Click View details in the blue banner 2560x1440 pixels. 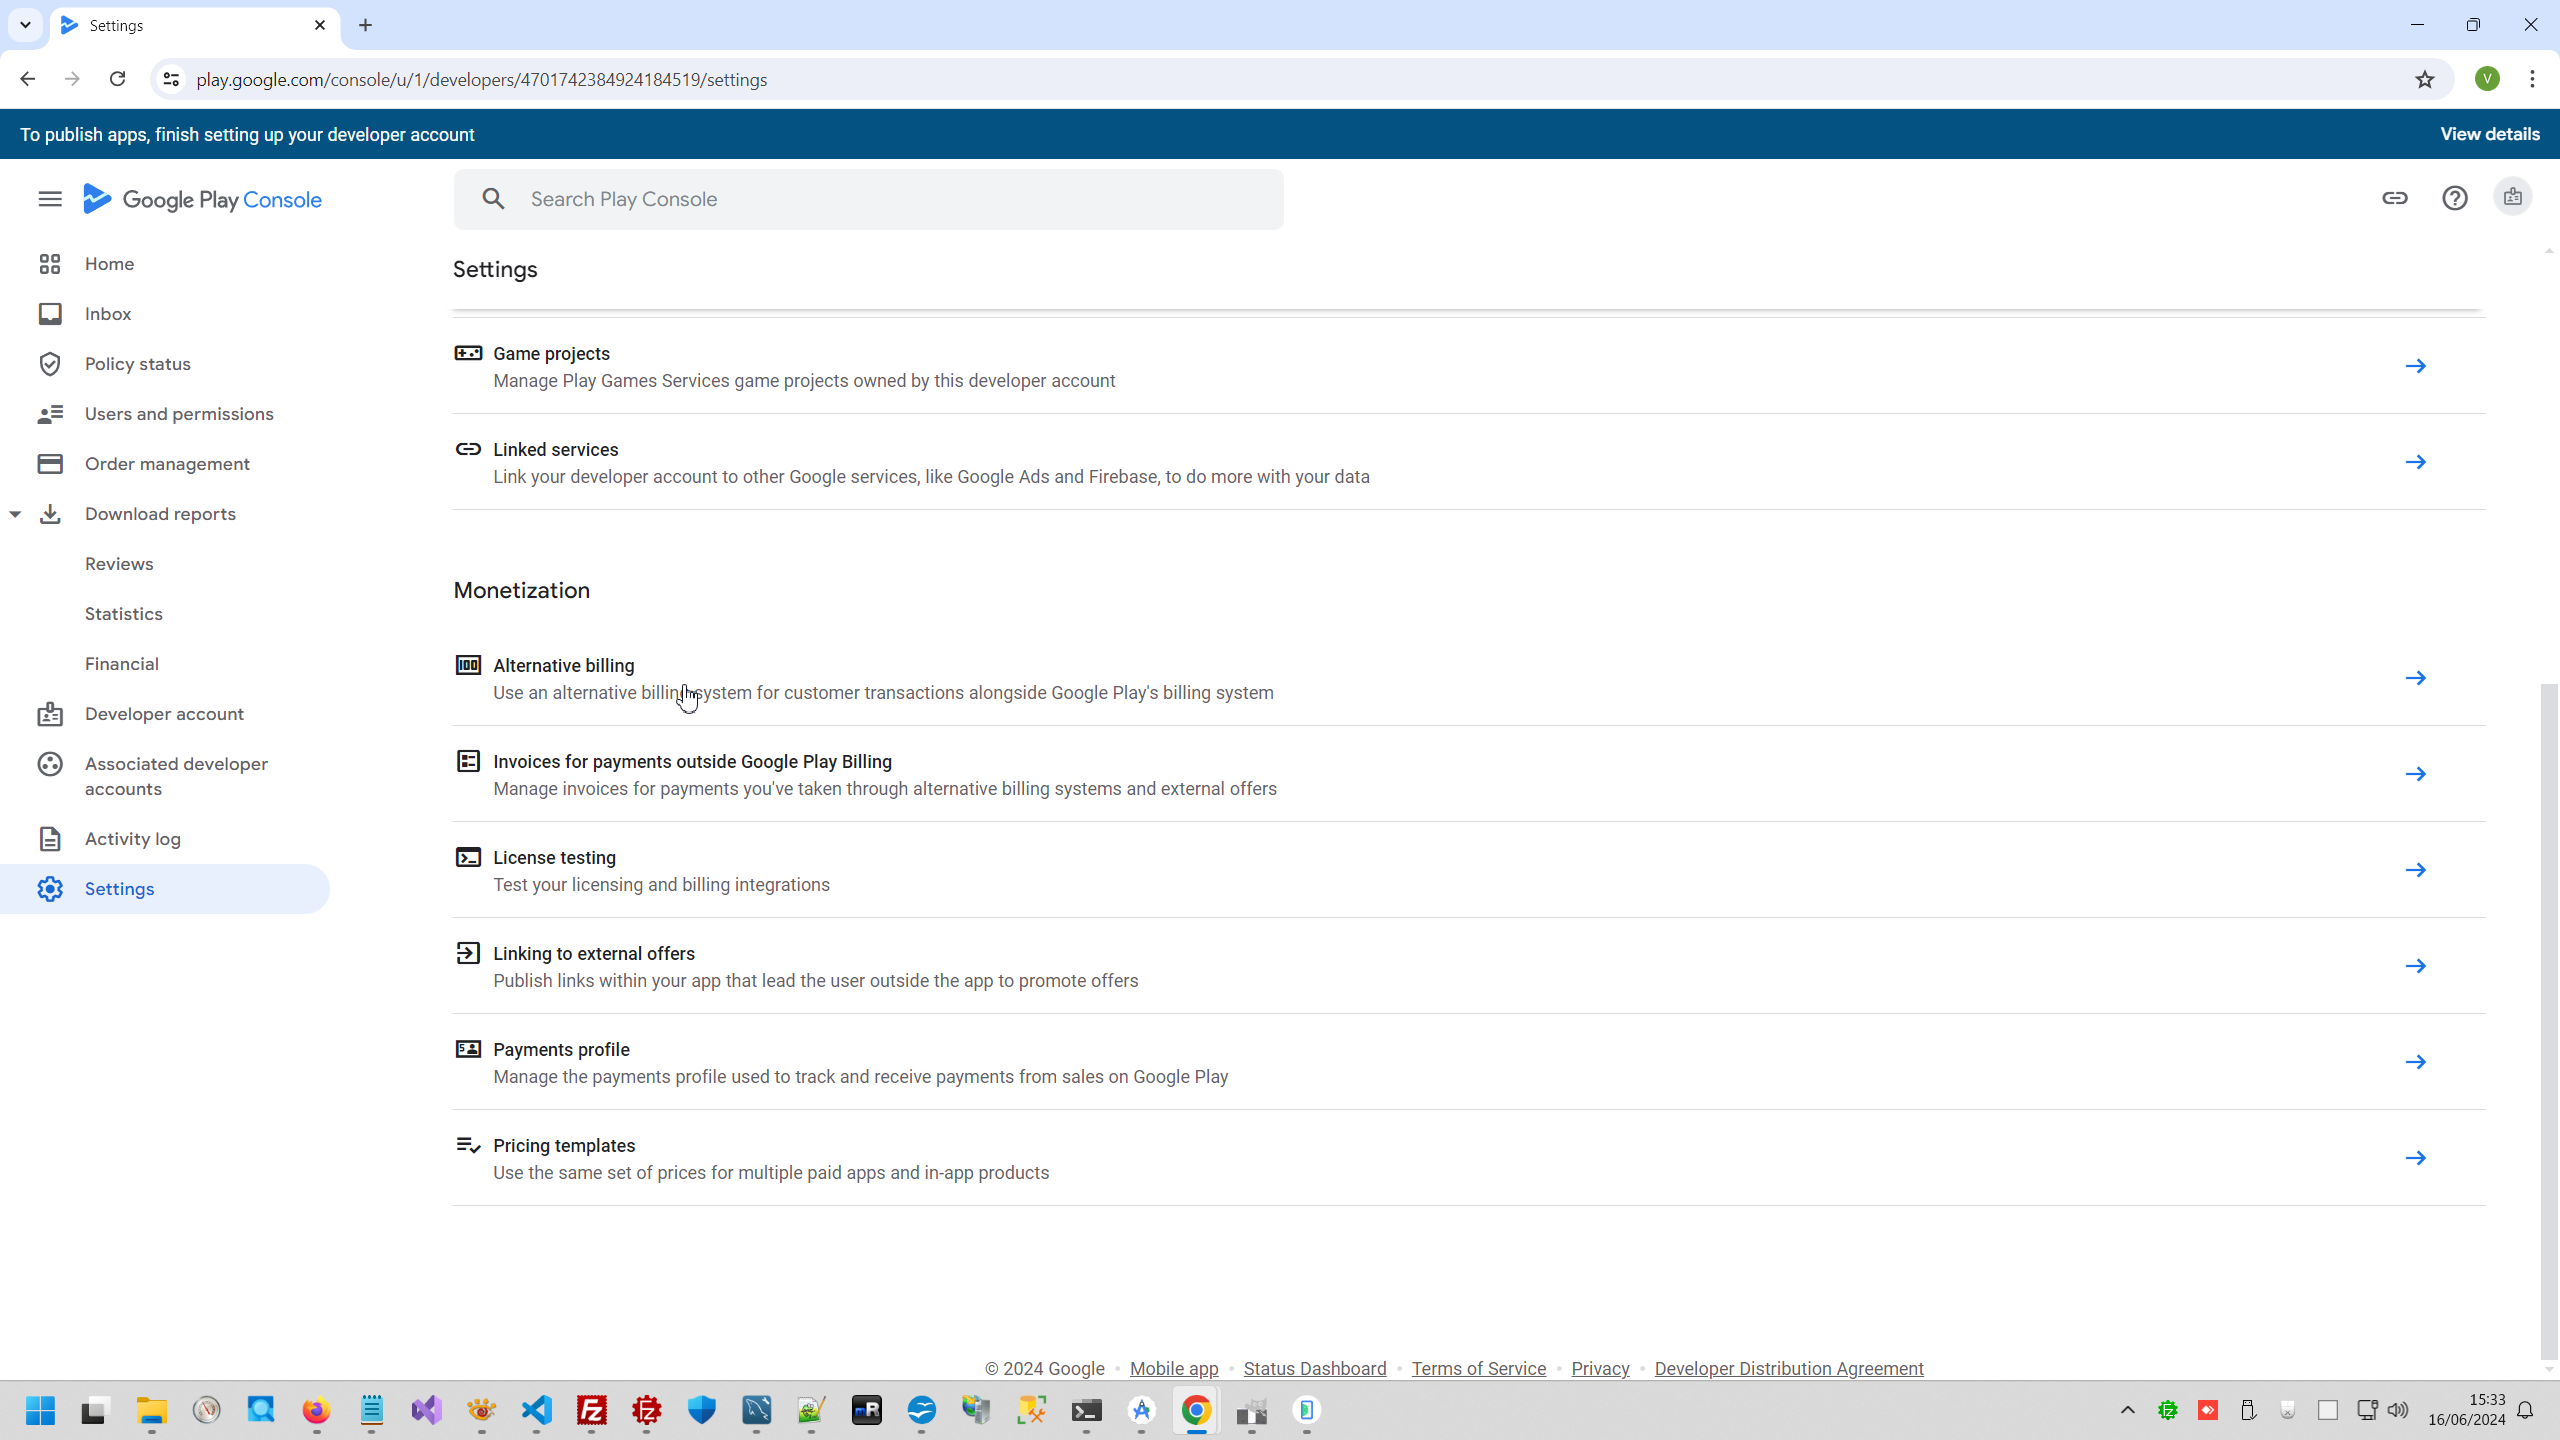pyautogui.click(x=2489, y=134)
